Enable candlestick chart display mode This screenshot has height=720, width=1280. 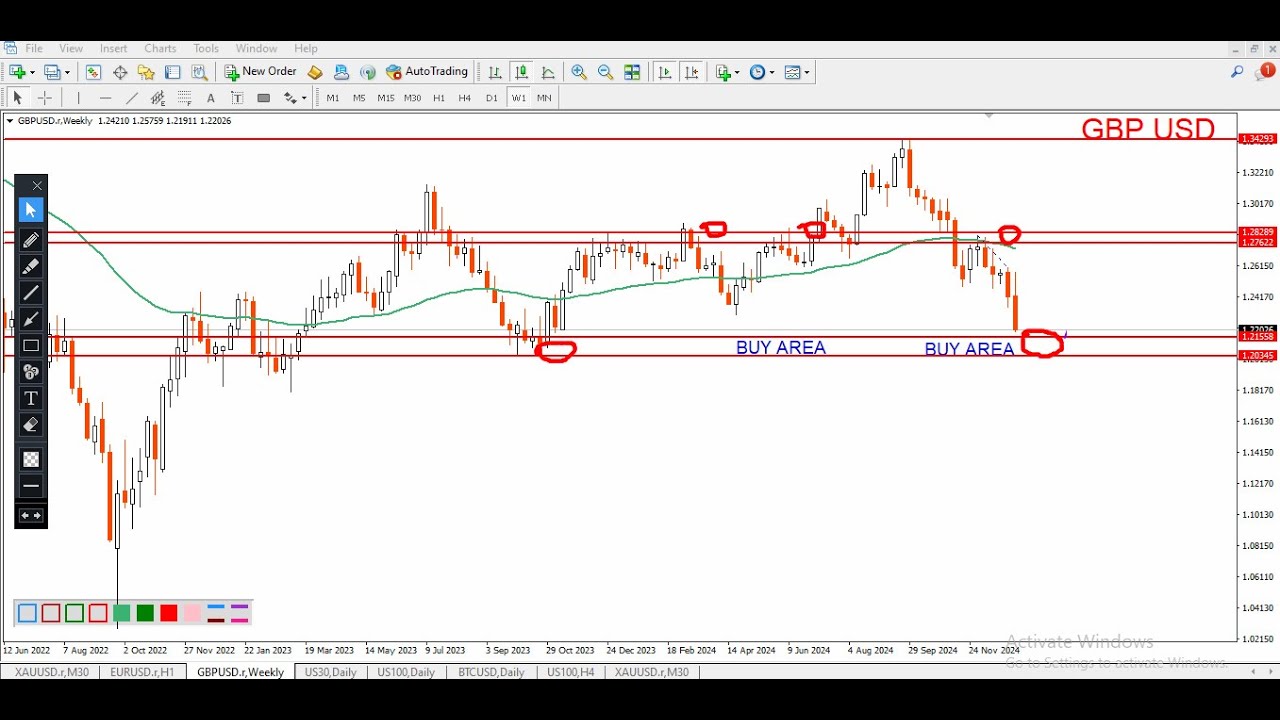click(521, 72)
